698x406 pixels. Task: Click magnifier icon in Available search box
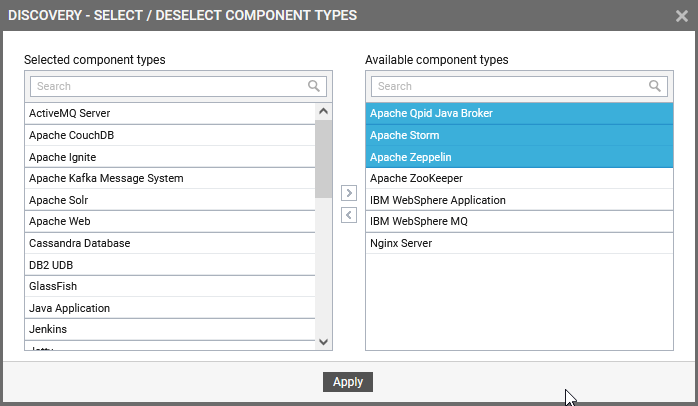click(655, 86)
